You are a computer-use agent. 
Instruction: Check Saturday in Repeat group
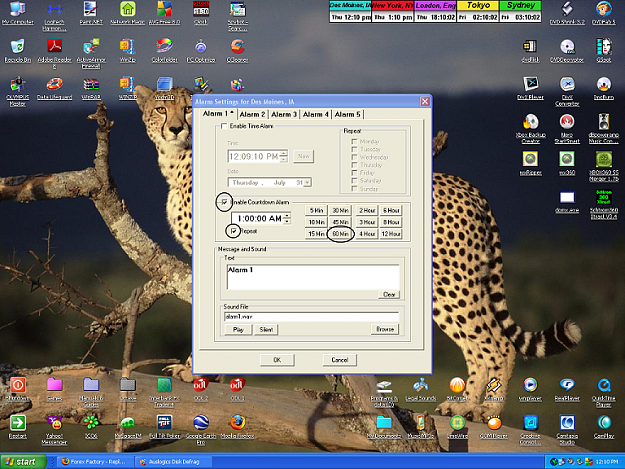coord(354,181)
